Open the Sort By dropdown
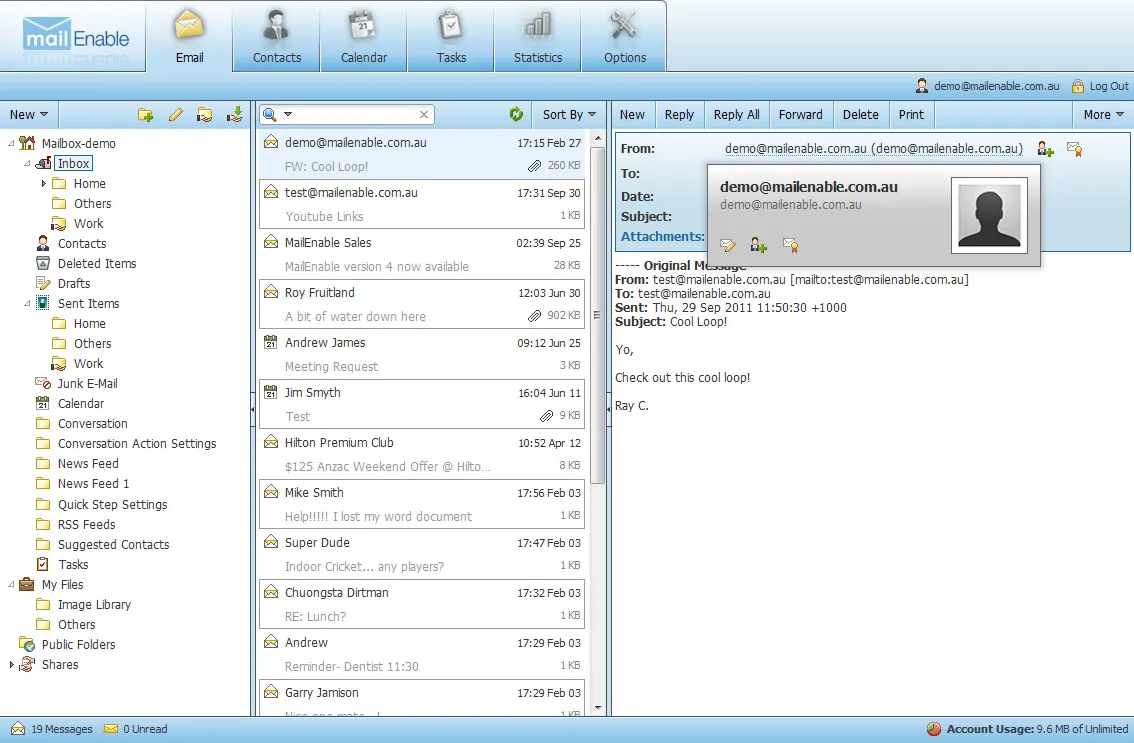The image size is (1134, 743). (568, 114)
